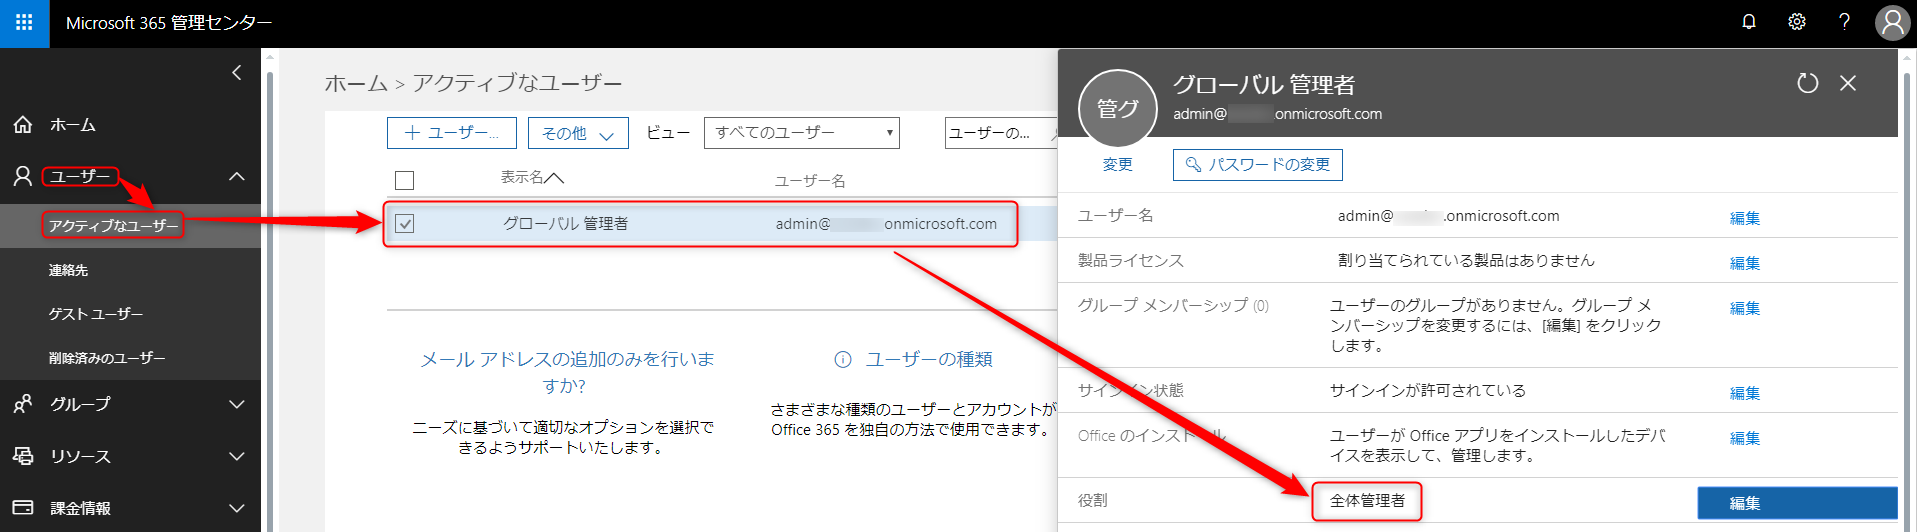Open the ユーザーの種類 link
Viewport: 1917px width, 532px height.
point(929,360)
